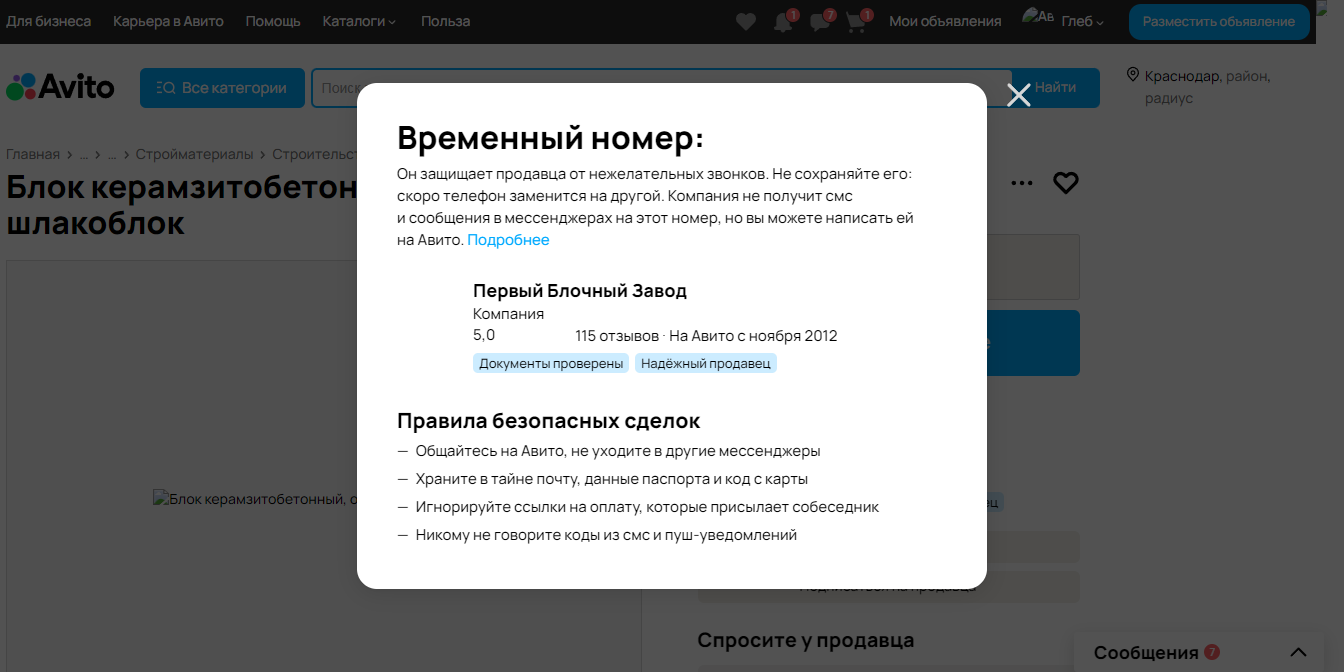Open shopping cart icon
Image resolution: width=1344 pixels, height=672 pixels.
coord(856,21)
